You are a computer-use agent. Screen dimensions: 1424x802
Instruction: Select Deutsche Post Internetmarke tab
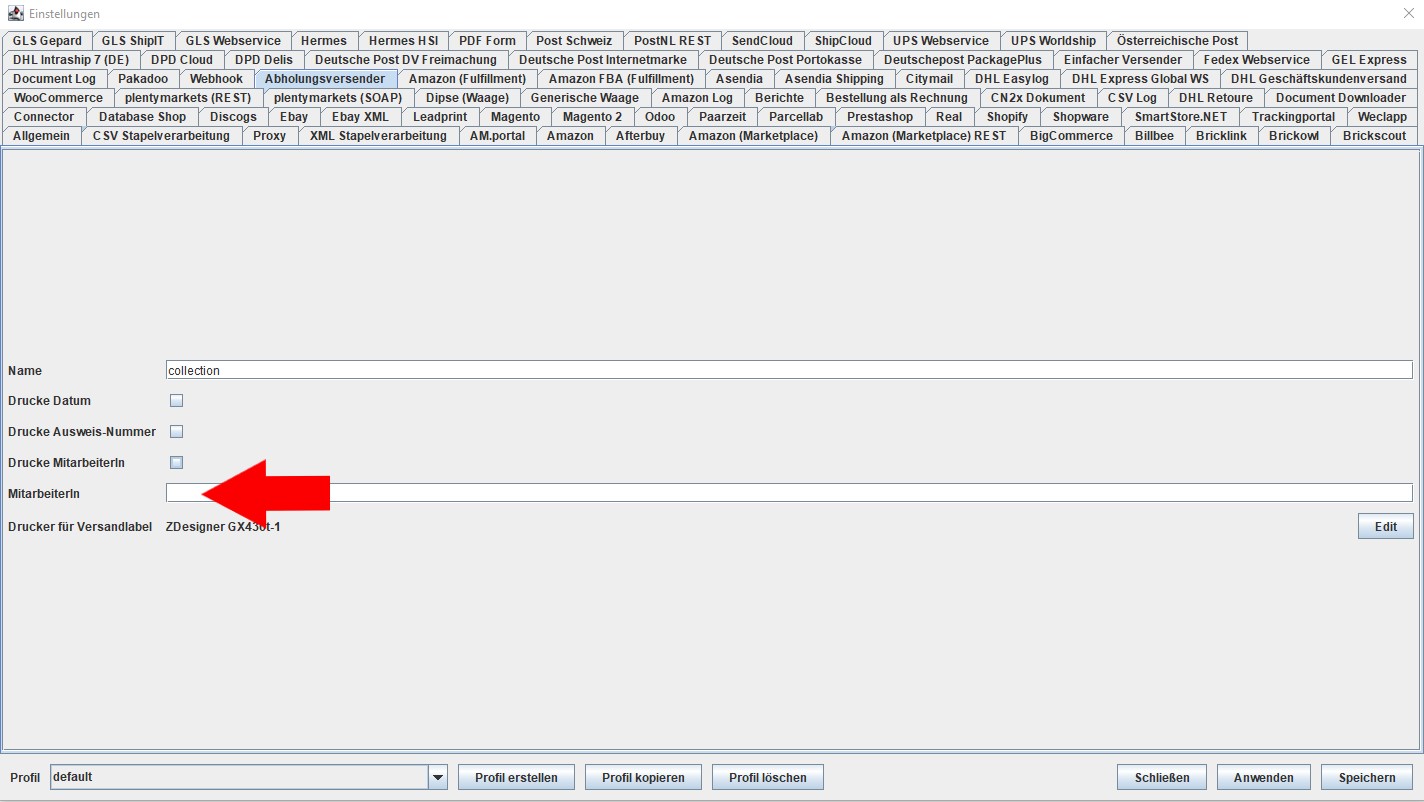pos(603,60)
